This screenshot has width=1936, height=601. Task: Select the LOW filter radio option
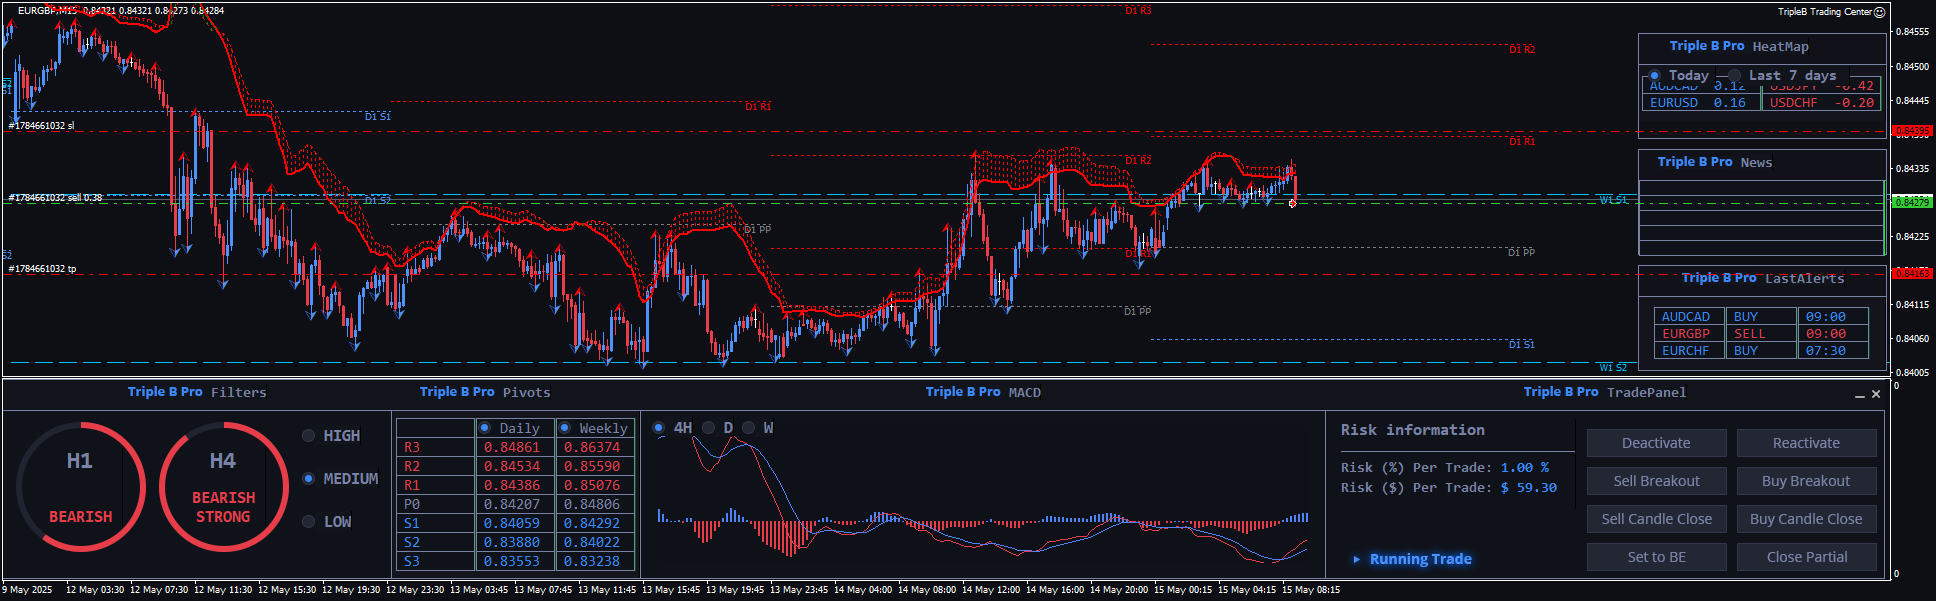pyautogui.click(x=309, y=522)
